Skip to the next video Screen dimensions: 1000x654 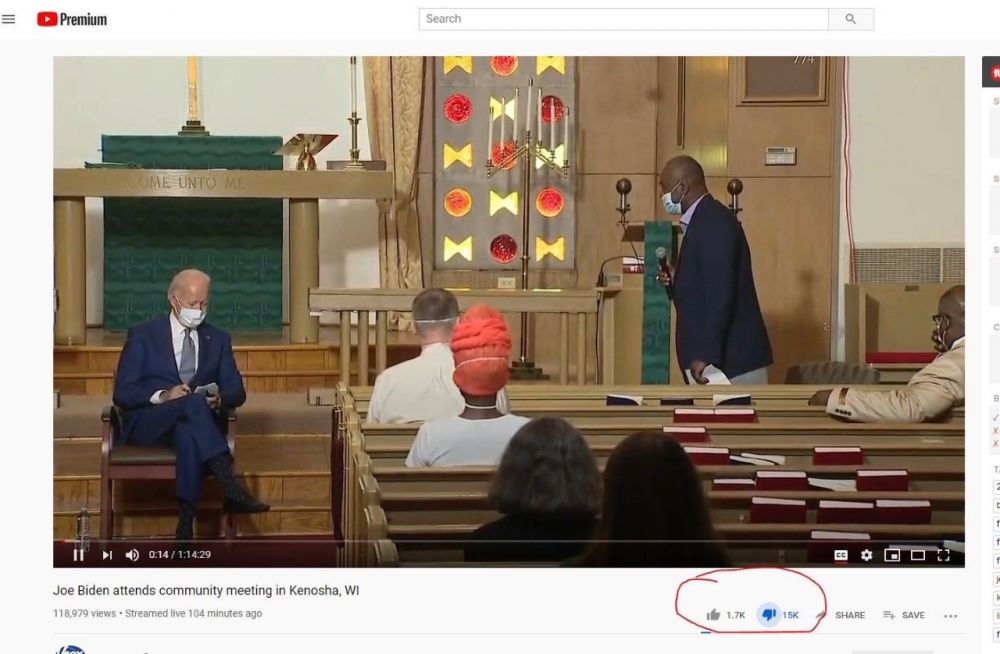tap(107, 555)
